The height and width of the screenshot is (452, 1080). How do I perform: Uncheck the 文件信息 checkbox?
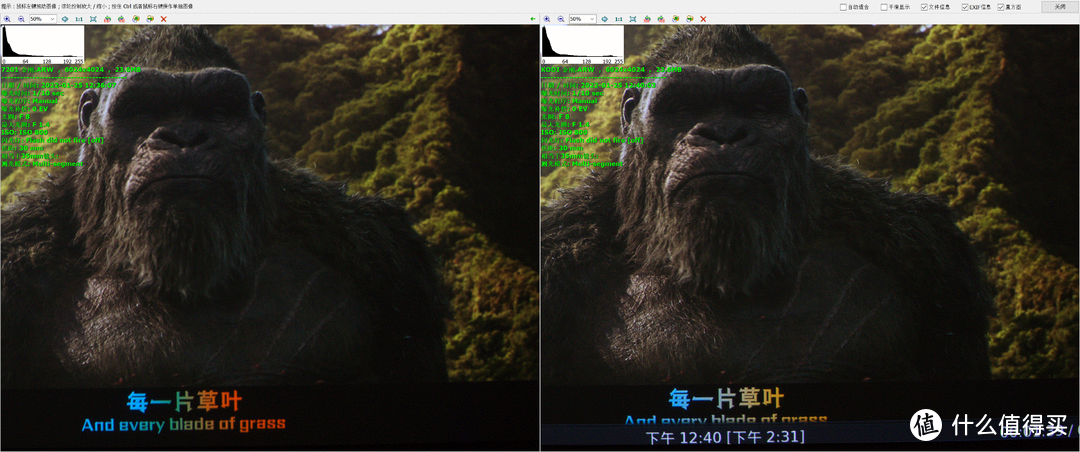click(924, 7)
